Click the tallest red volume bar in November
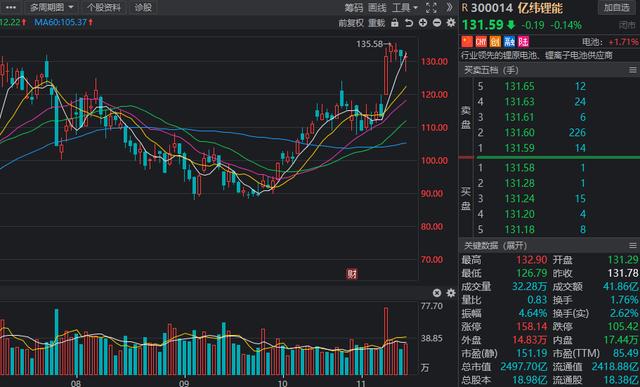The image size is (640, 387). click(386, 341)
